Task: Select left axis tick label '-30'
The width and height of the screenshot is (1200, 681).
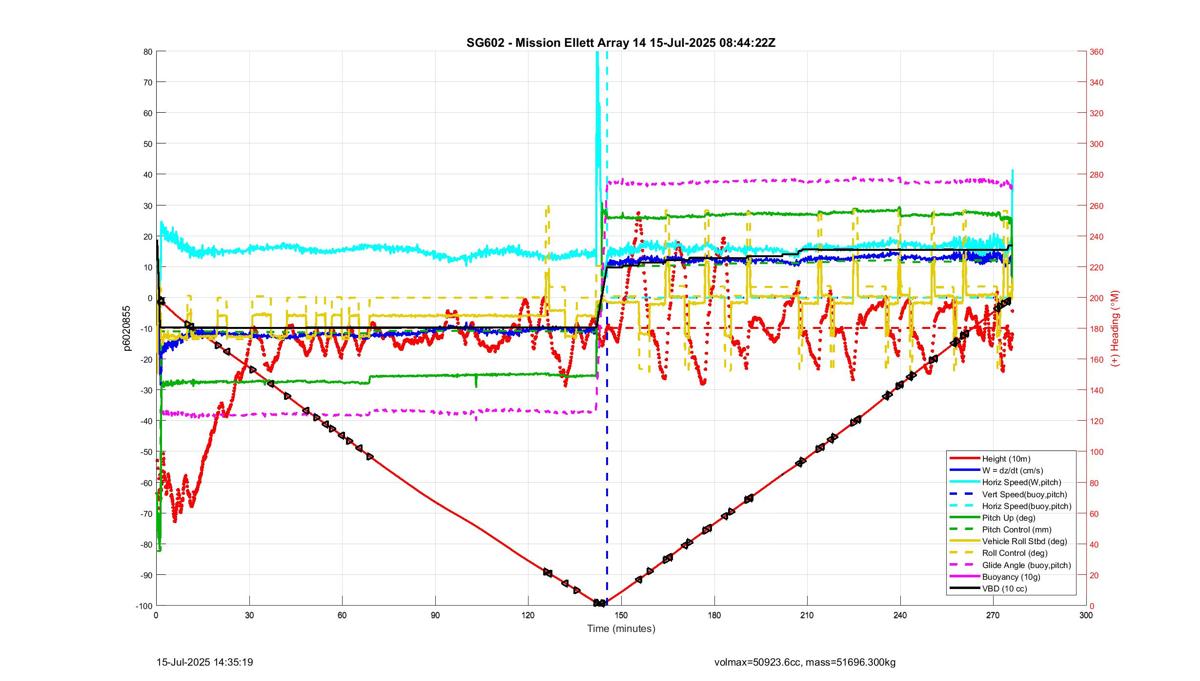Action: (144, 390)
